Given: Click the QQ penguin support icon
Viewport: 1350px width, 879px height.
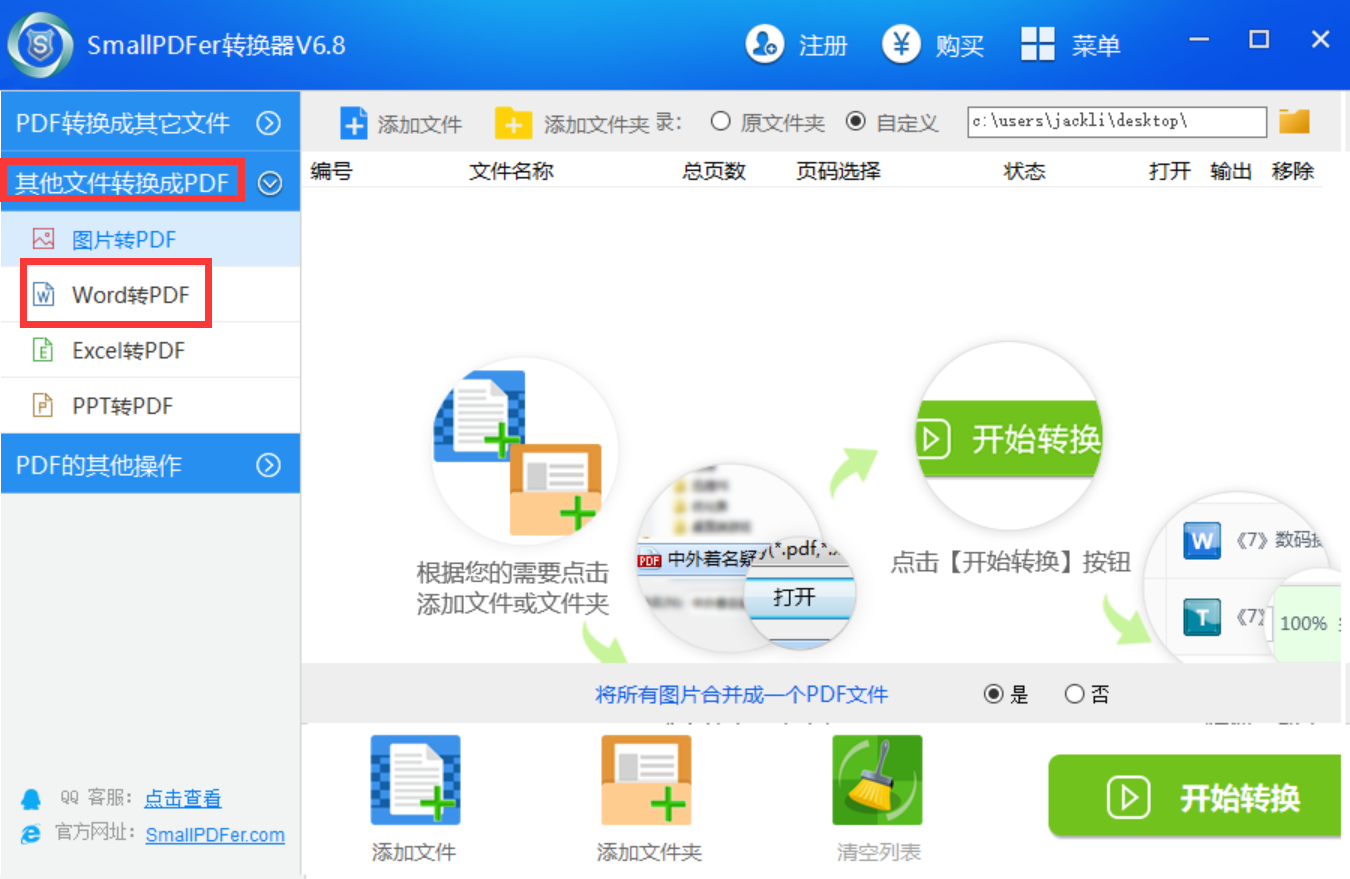Looking at the screenshot, I should point(32,799).
